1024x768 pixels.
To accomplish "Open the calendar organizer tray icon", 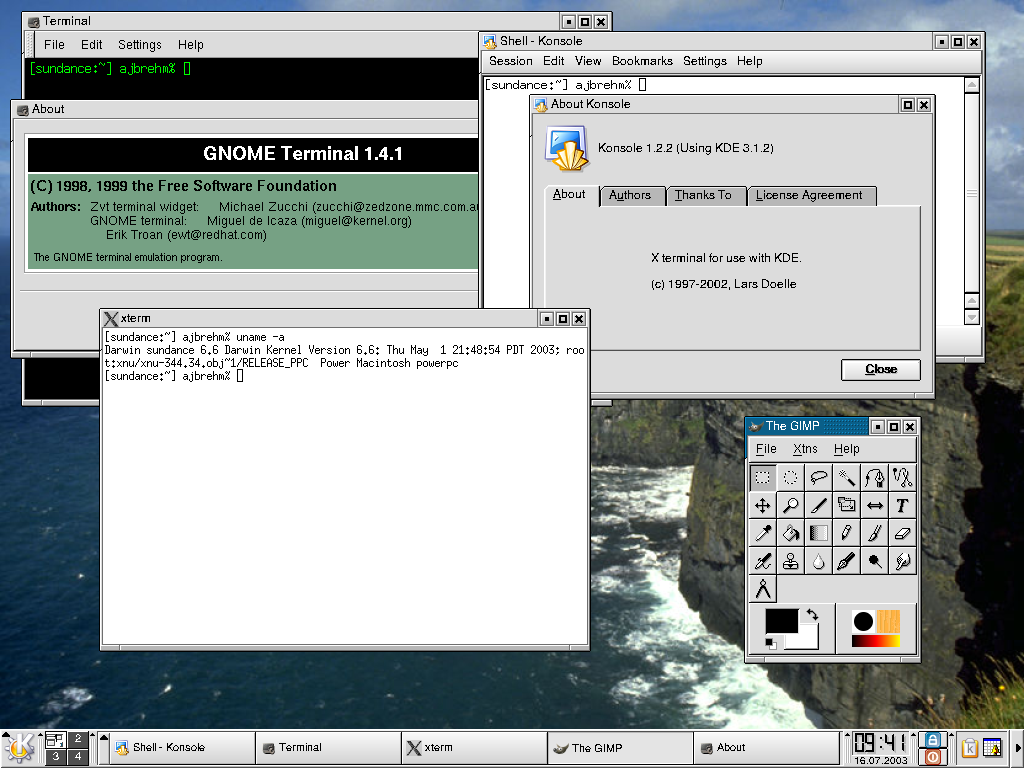I will pos(992,748).
